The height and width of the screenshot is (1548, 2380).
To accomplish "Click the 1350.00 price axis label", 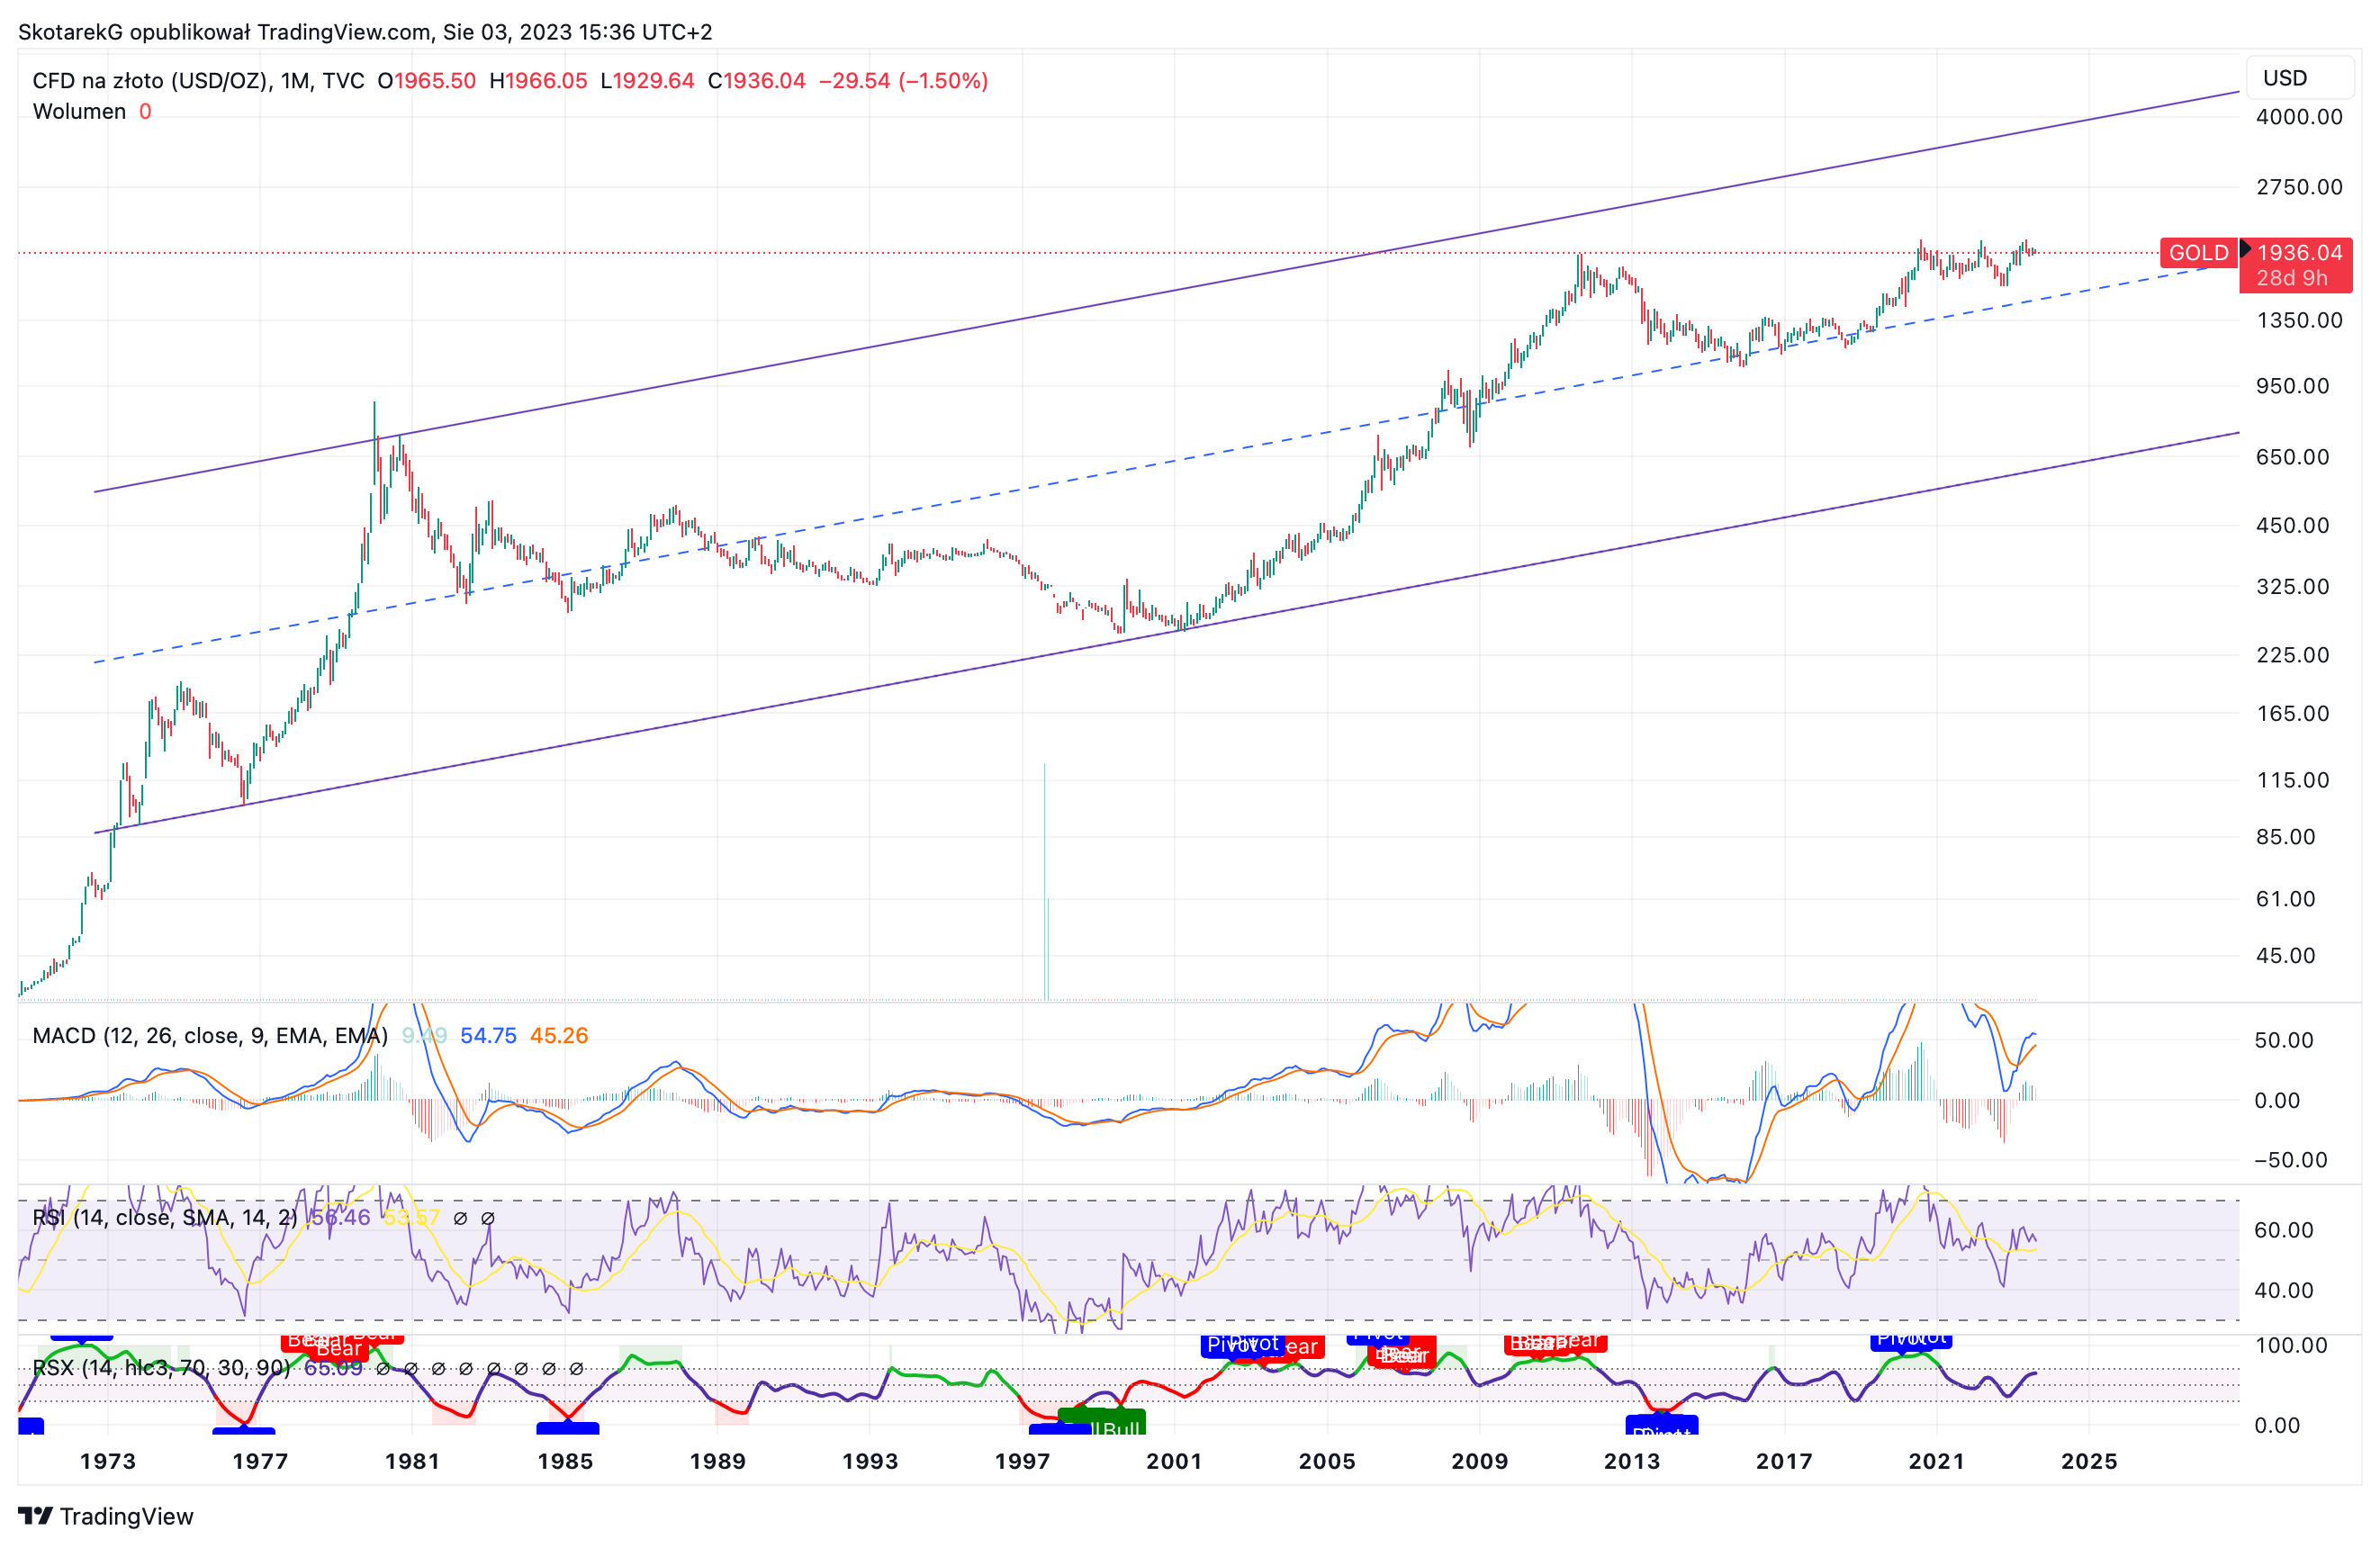I will (x=2299, y=321).
